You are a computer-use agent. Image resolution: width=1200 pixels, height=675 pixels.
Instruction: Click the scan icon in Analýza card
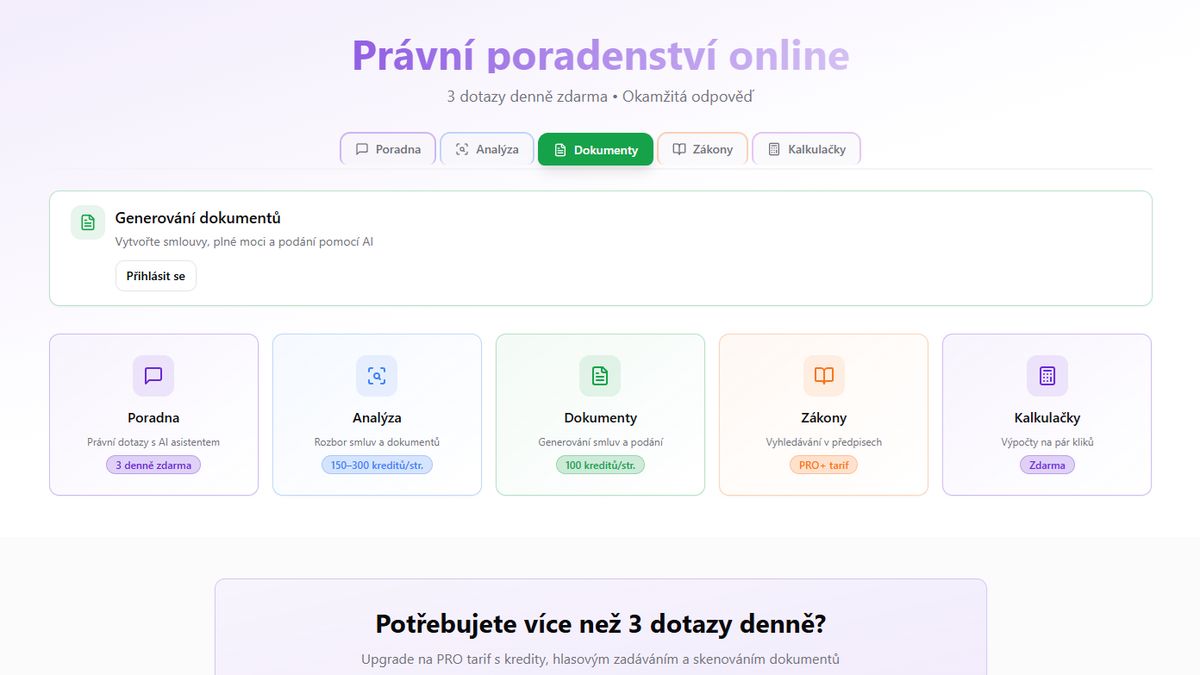(x=376, y=376)
